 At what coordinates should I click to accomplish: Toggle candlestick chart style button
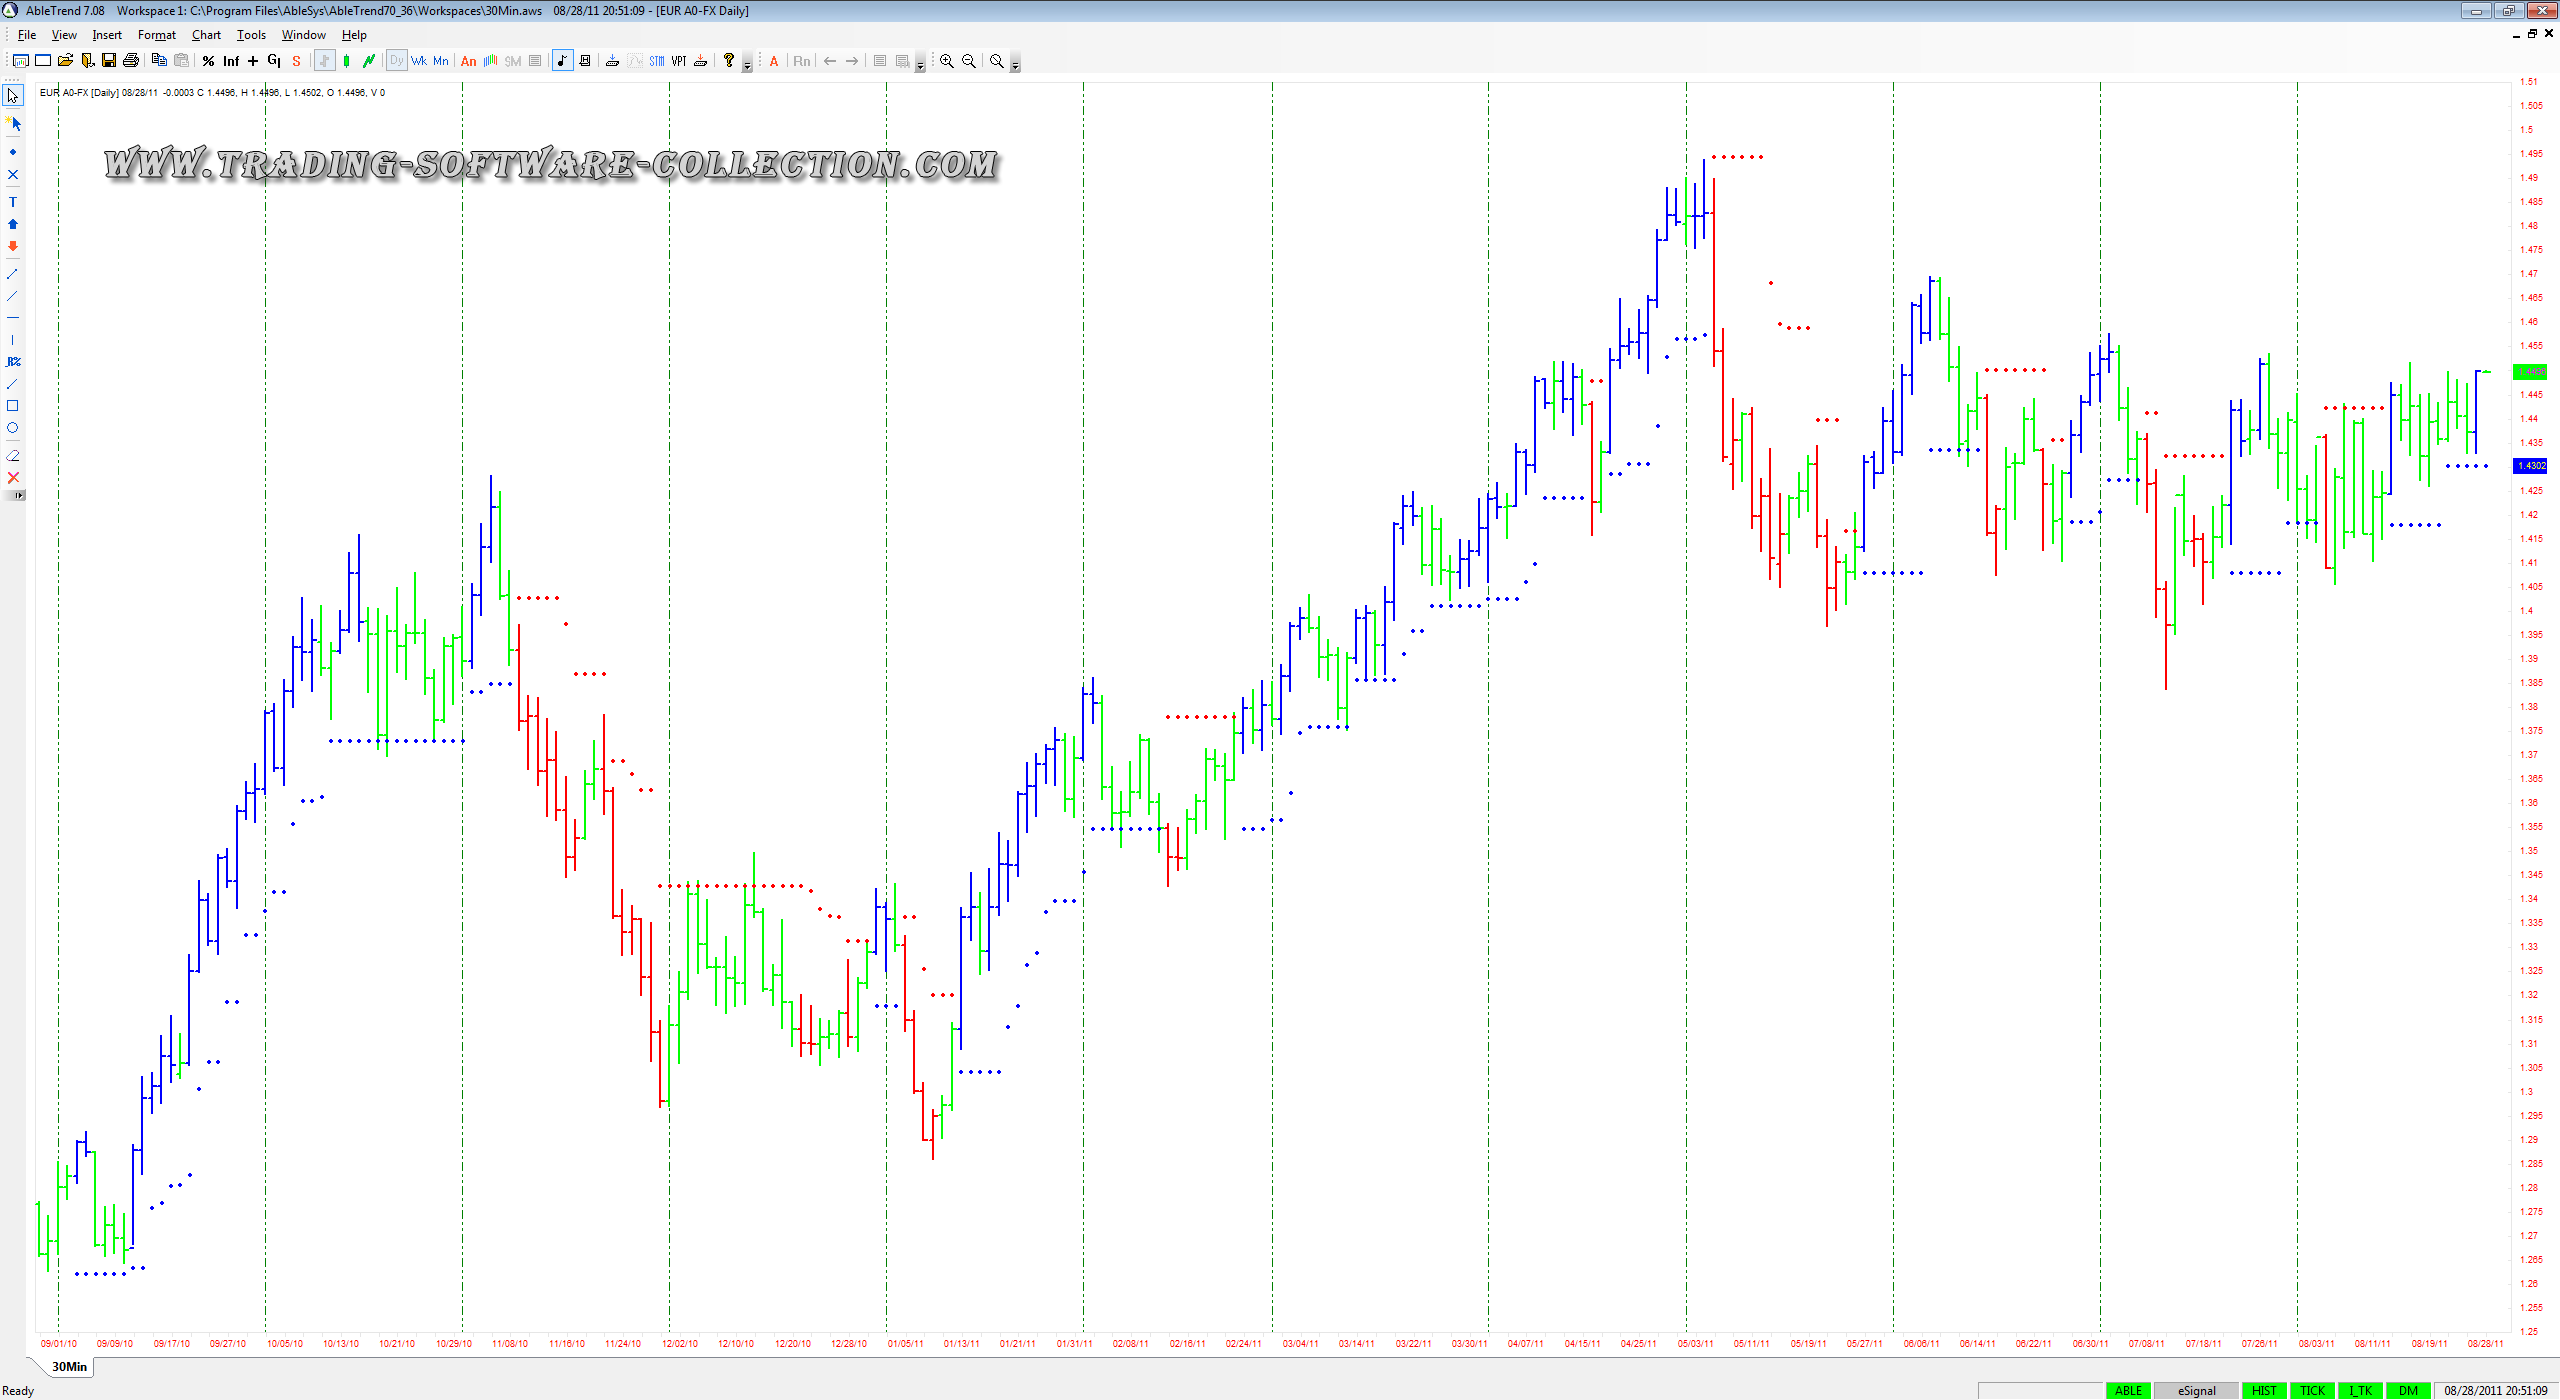pyautogui.click(x=347, y=61)
